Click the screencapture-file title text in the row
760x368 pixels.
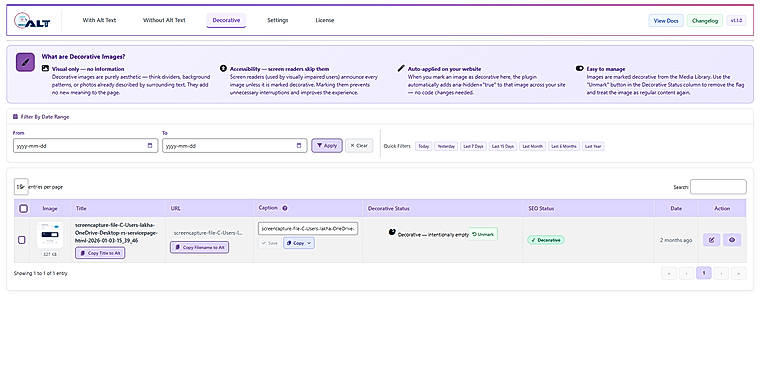(116, 233)
